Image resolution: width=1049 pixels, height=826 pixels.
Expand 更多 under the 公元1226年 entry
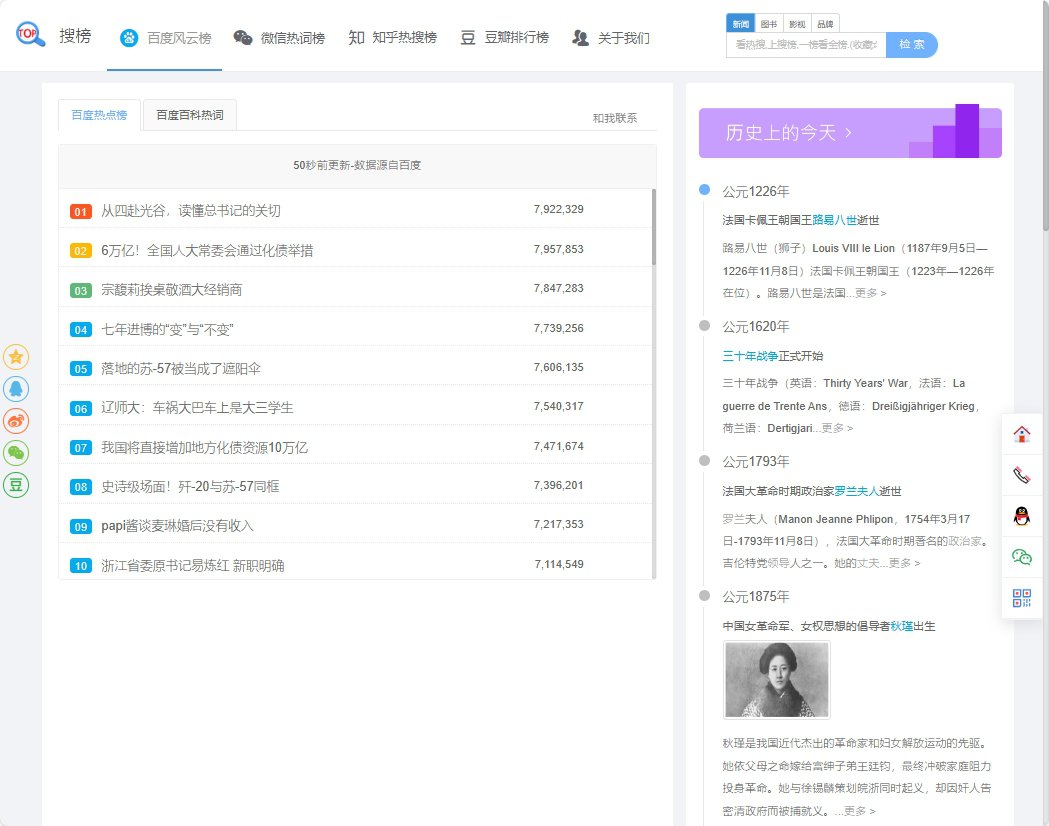point(870,293)
